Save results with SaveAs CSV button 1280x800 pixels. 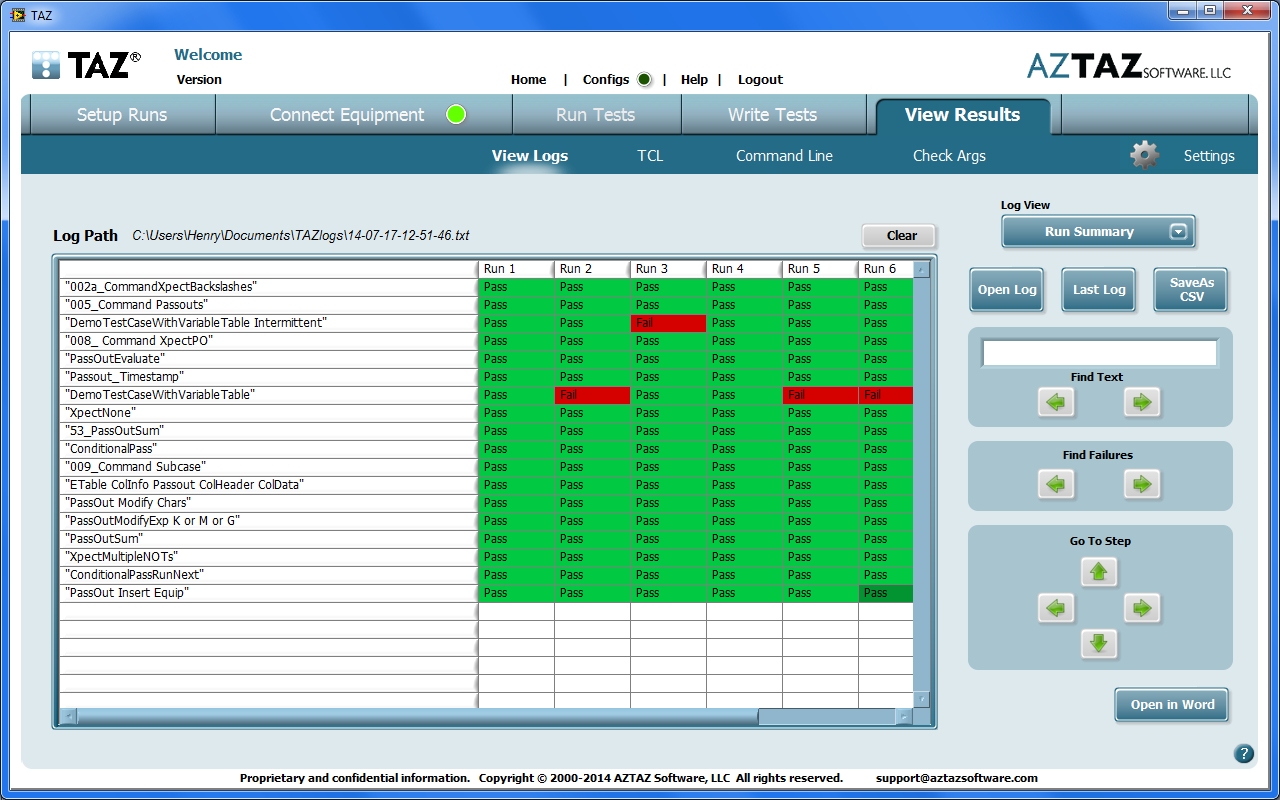(x=1191, y=290)
